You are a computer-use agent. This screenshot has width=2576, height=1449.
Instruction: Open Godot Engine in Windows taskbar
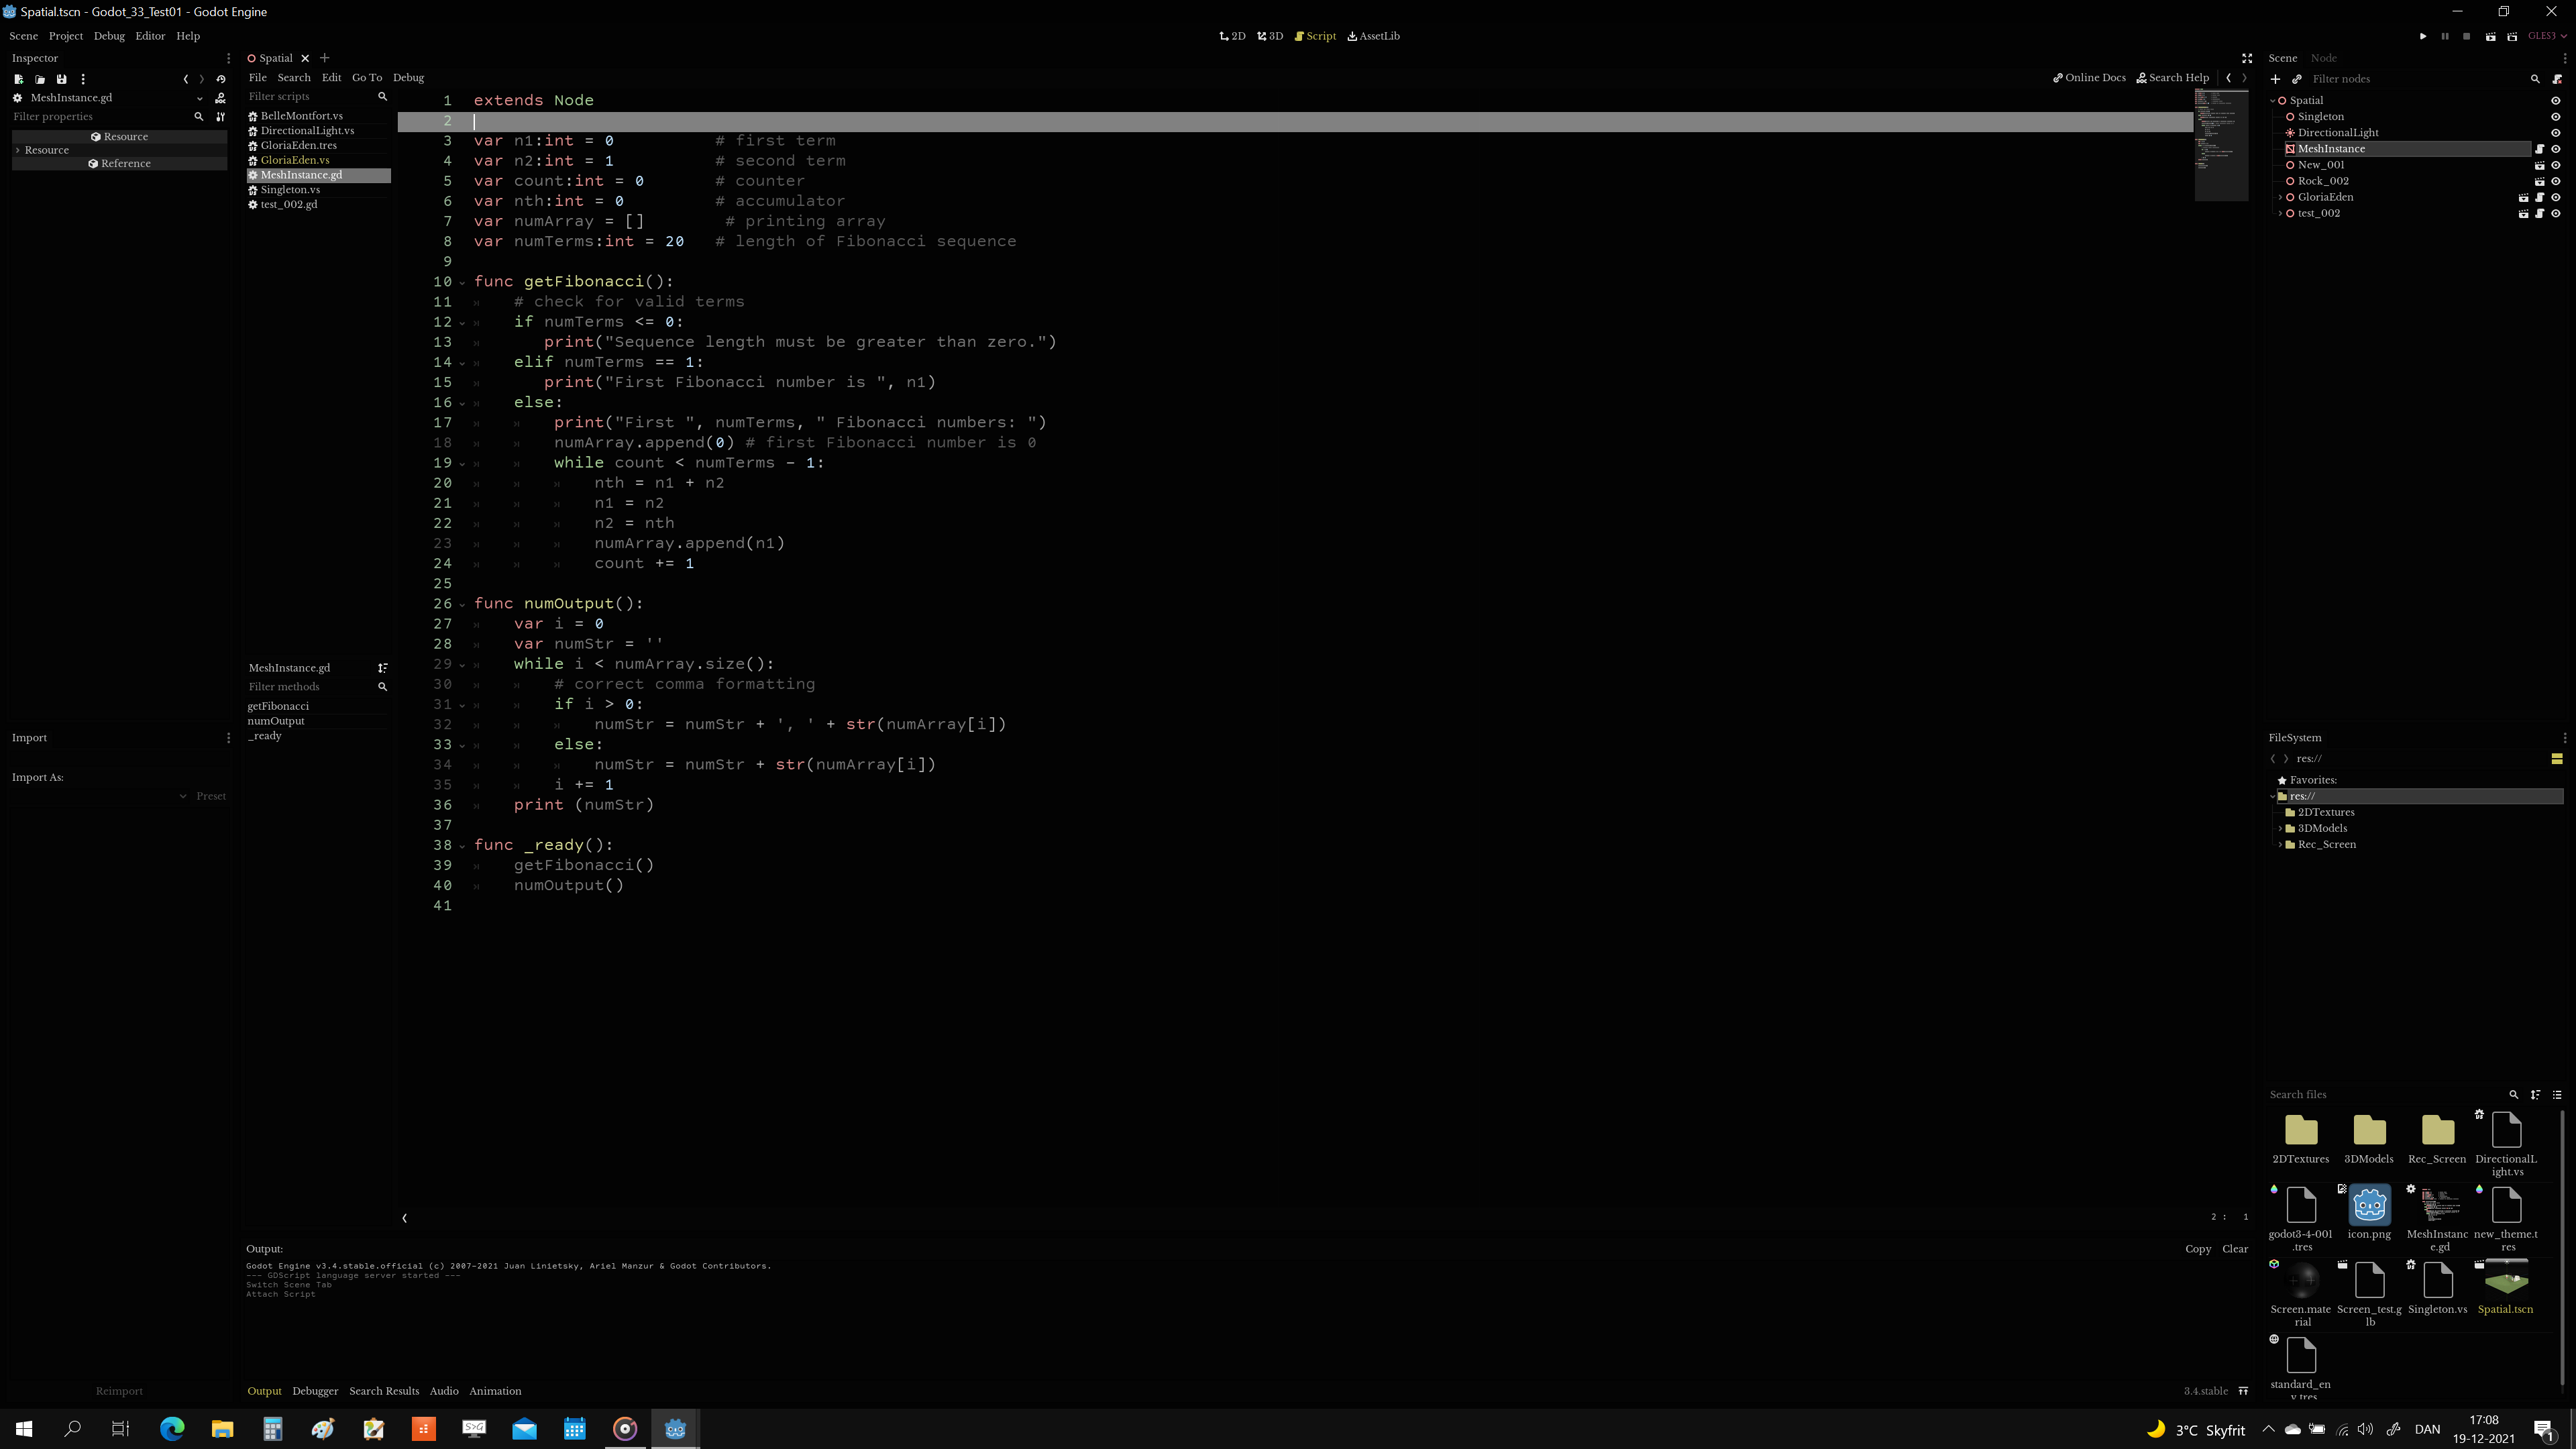tap(675, 1429)
